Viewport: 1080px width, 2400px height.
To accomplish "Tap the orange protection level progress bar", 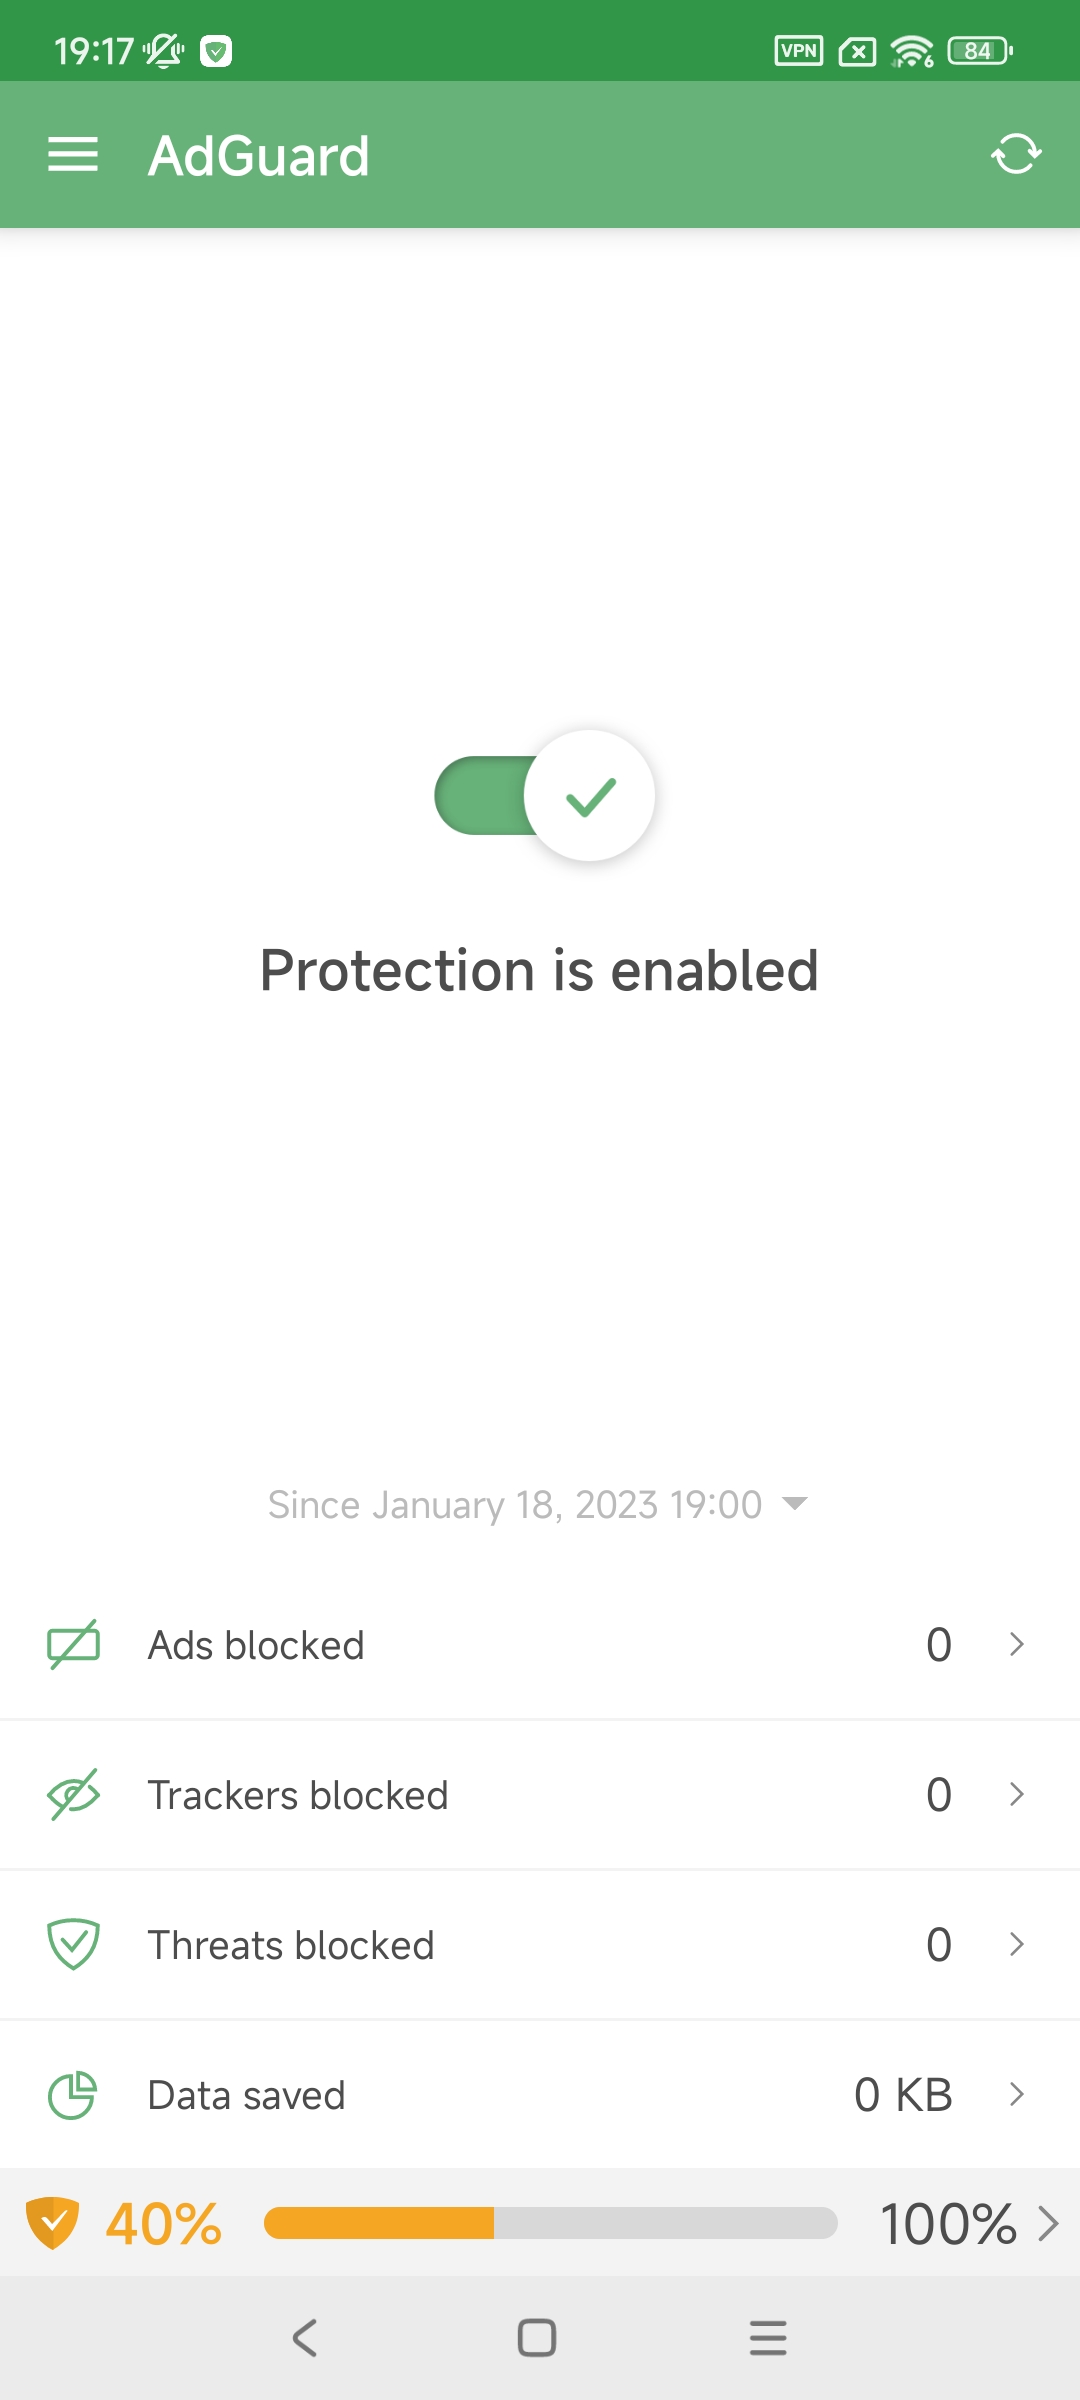I will 550,2223.
